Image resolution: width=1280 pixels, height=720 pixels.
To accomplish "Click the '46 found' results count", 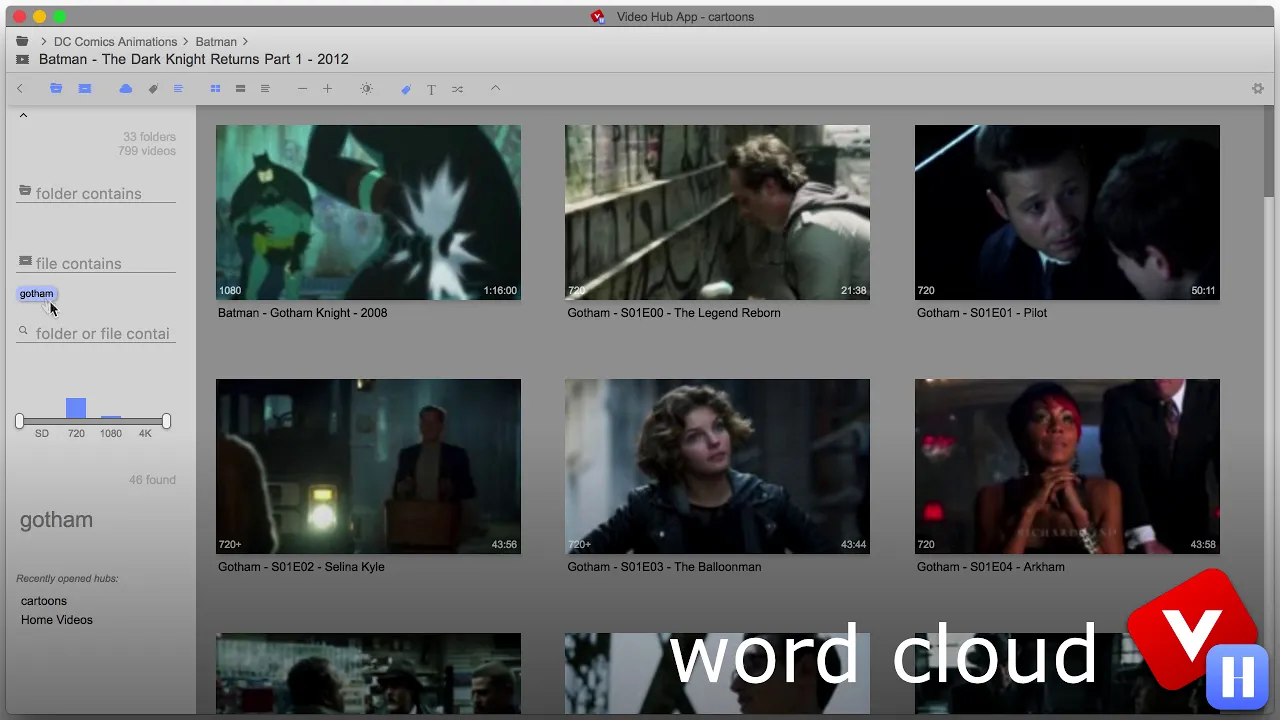I will pyautogui.click(x=152, y=480).
